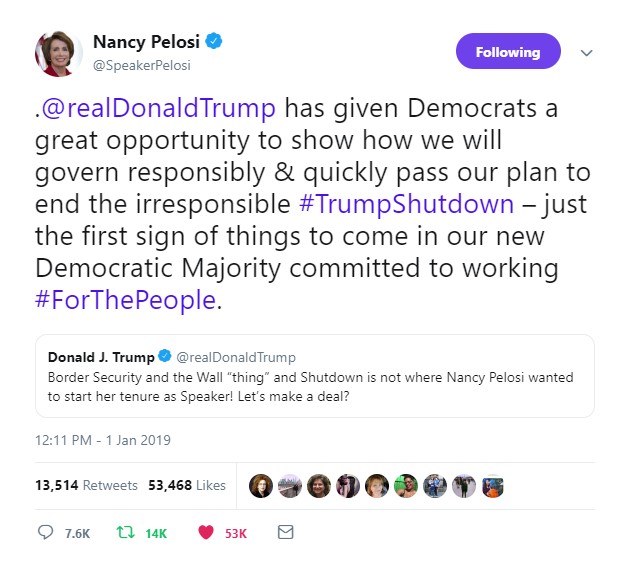Click the reply speech bubble icon
This screenshot has width=630, height=562.
click(x=45, y=533)
